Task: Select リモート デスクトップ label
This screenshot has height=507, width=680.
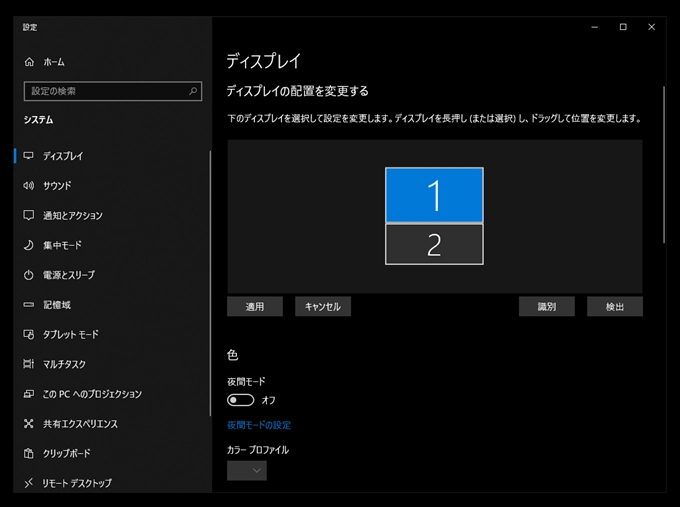Action: click(x=77, y=483)
